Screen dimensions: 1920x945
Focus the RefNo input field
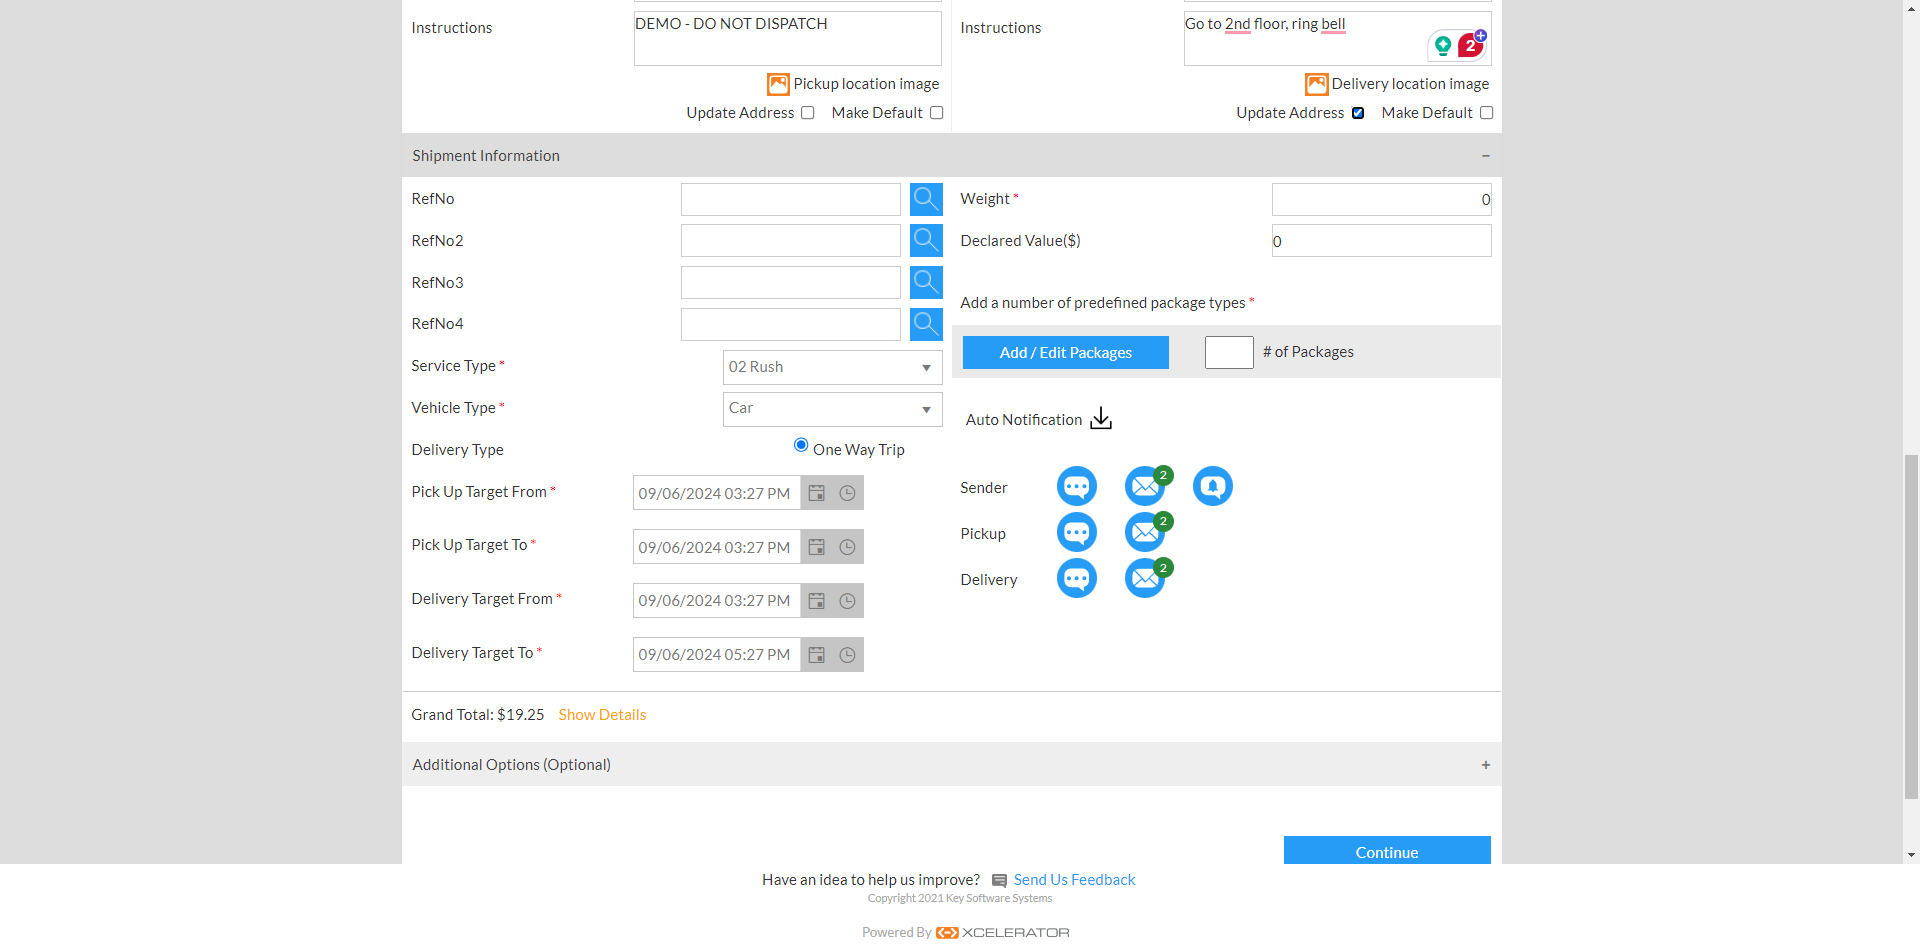[x=791, y=199]
